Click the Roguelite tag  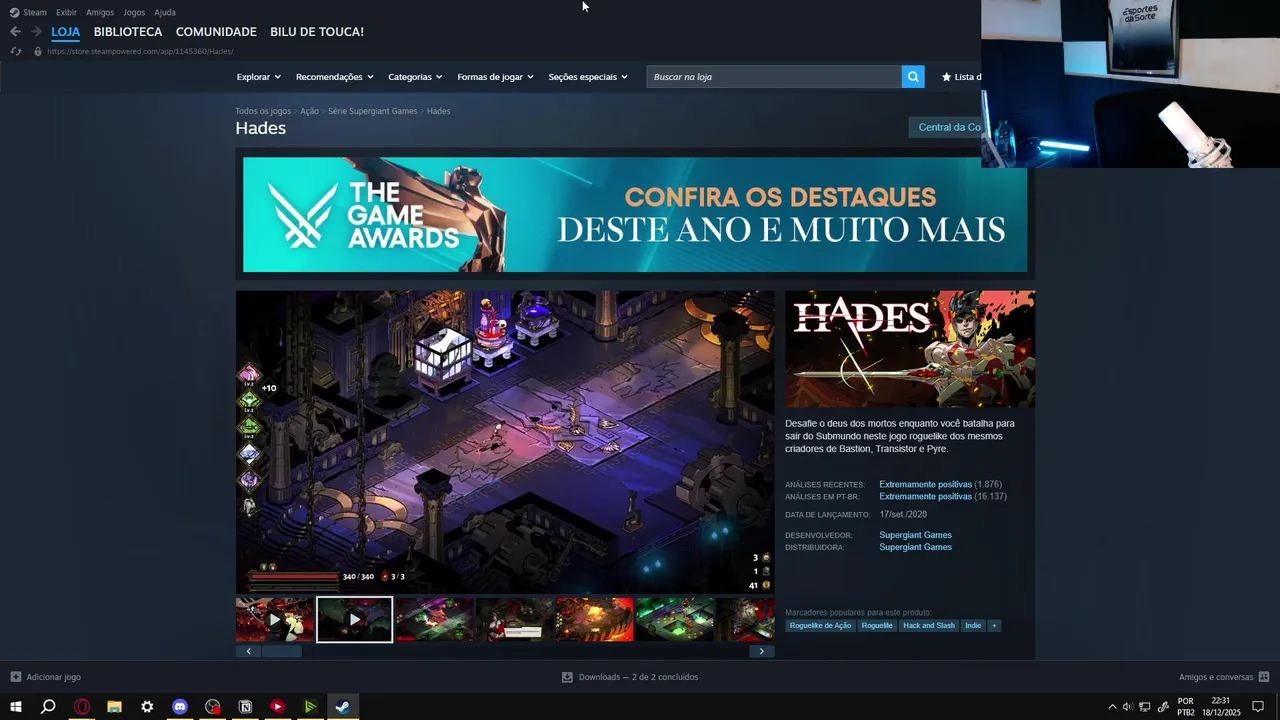[x=877, y=626]
